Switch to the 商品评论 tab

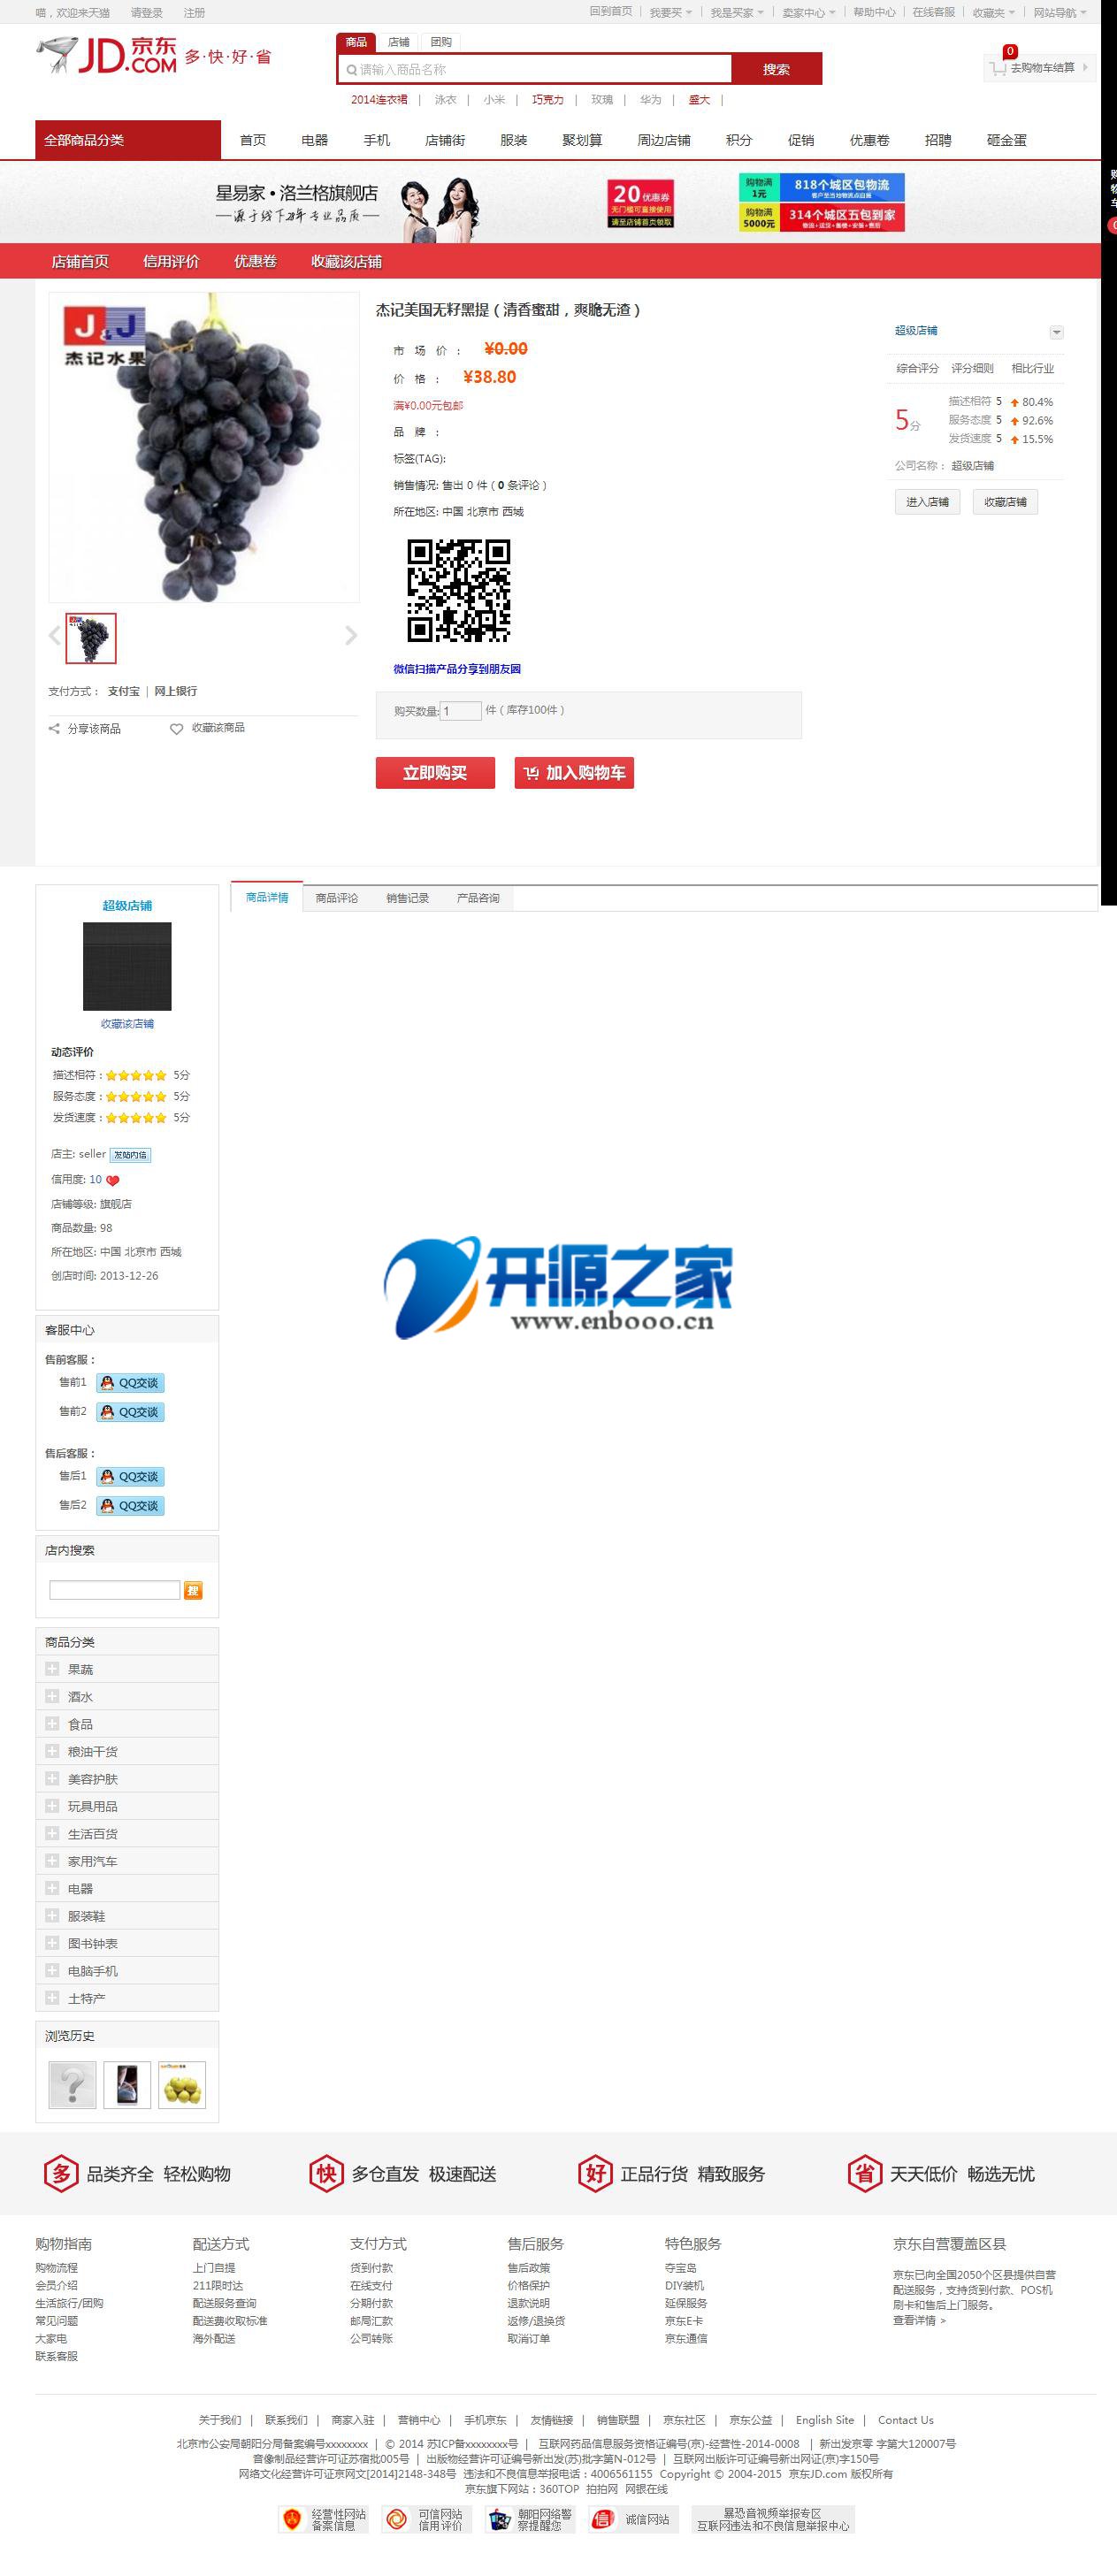pos(337,898)
